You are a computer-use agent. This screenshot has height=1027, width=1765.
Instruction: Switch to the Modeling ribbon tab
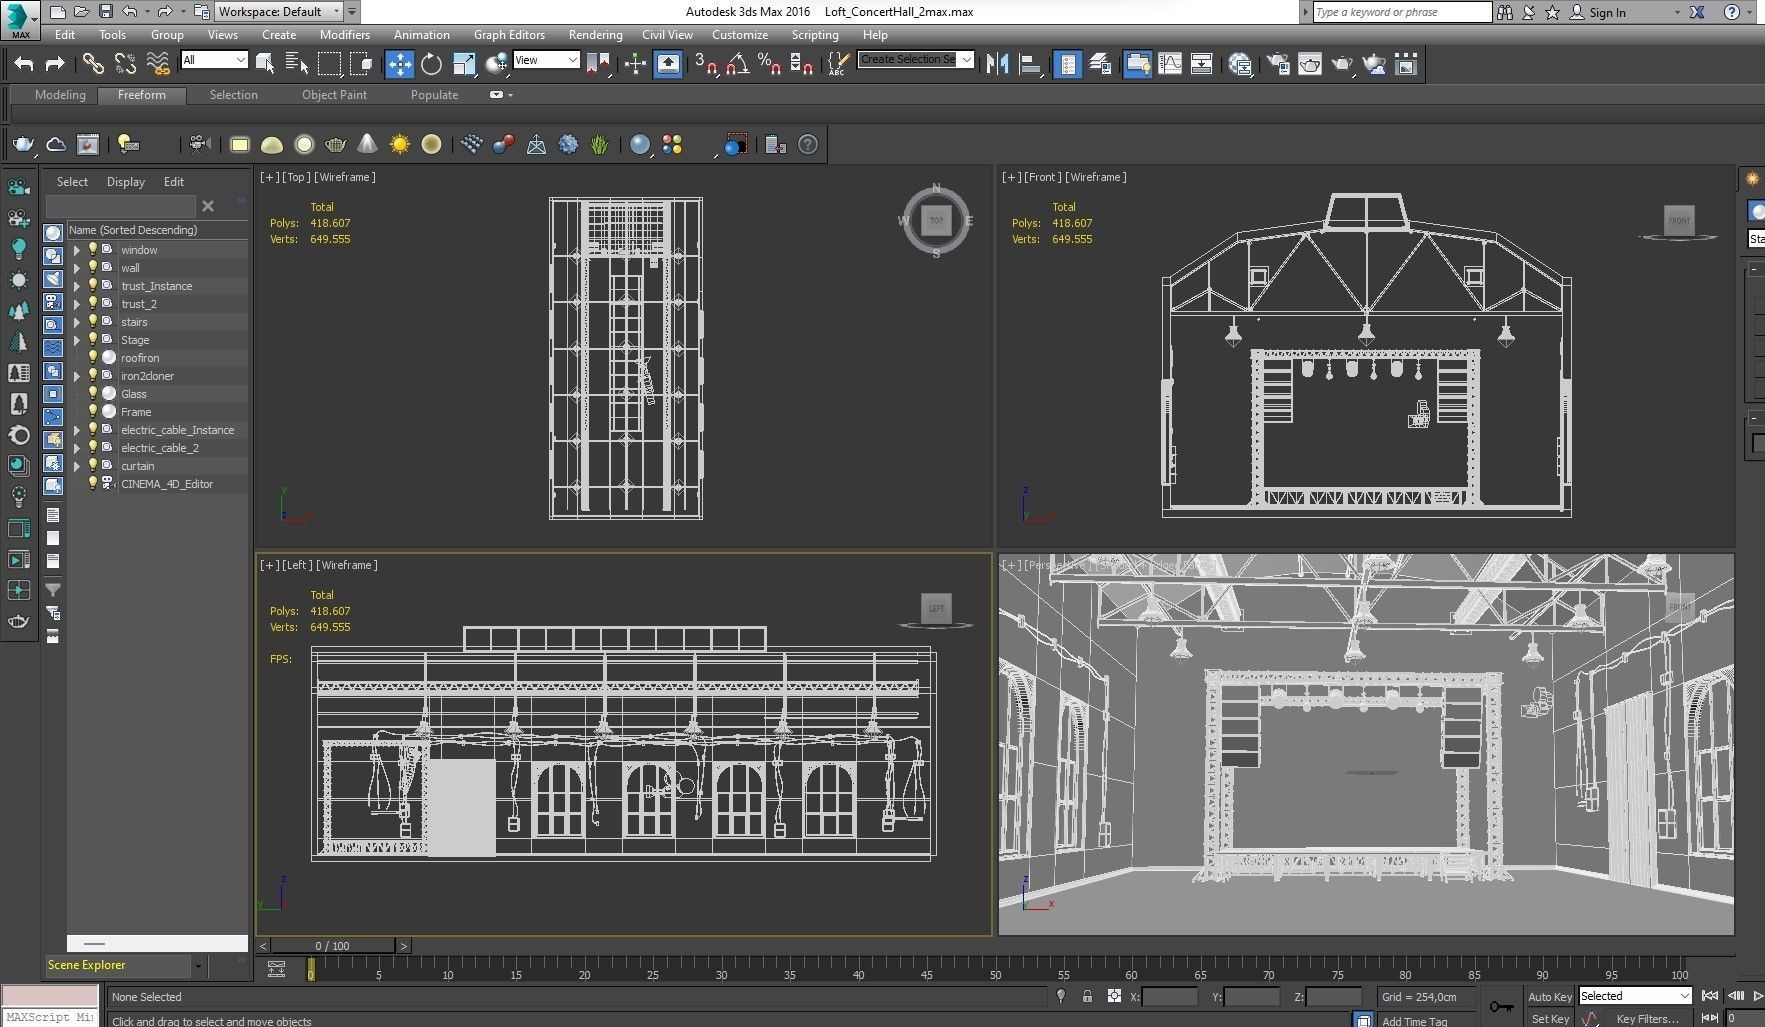[60, 95]
